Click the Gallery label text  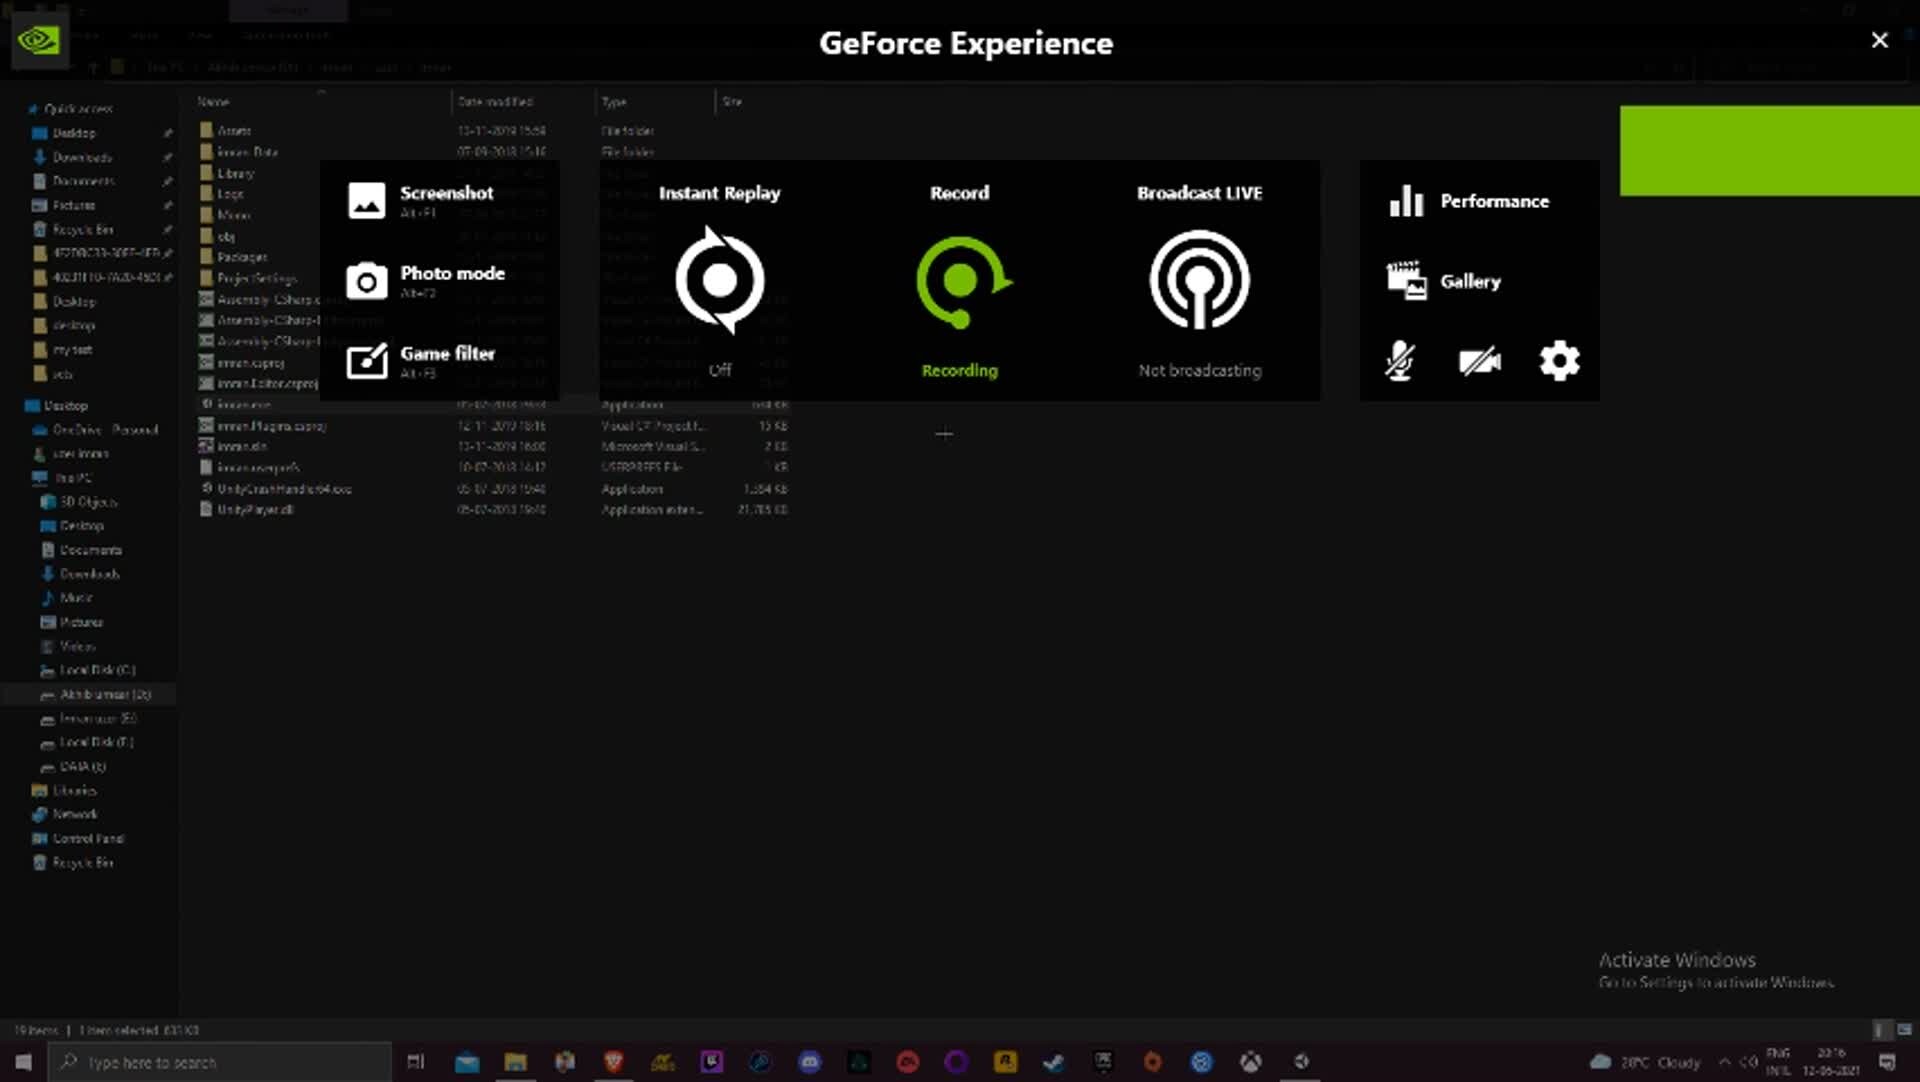(1470, 282)
